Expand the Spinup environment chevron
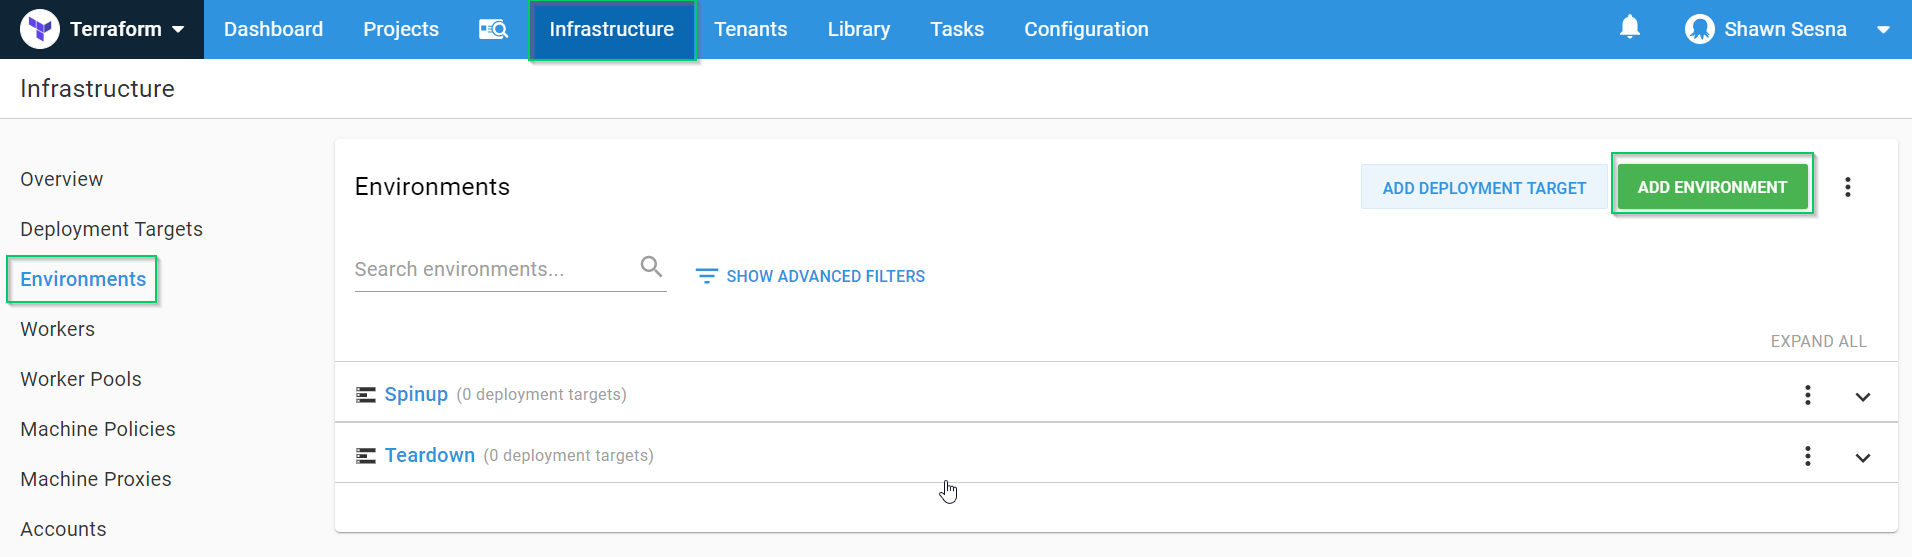The width and height of the screenshot is (1912, 557). pos(1862,396)
